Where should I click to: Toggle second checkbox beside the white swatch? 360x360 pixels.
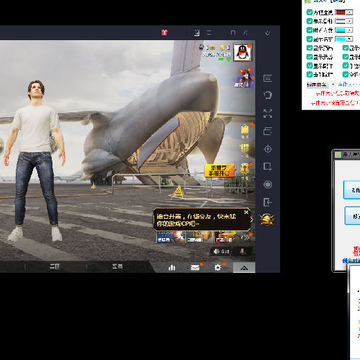(310, 21)
